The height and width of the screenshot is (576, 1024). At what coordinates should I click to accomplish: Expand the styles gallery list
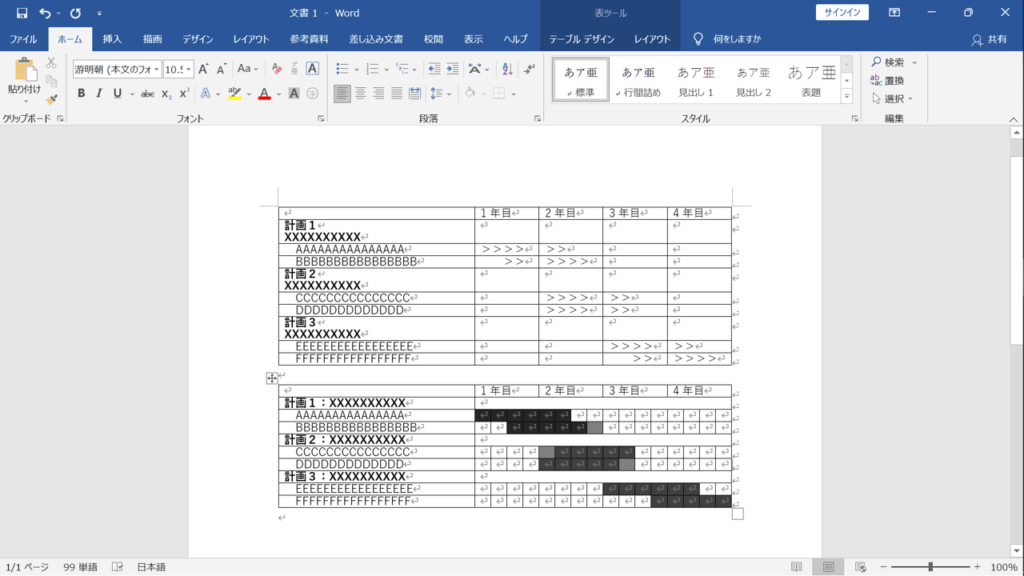(x=847, y=96)
